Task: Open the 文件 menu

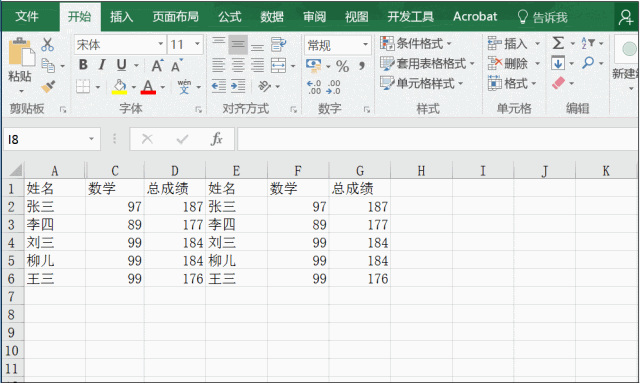Action: pyautogui.click(x=27, y=17)
